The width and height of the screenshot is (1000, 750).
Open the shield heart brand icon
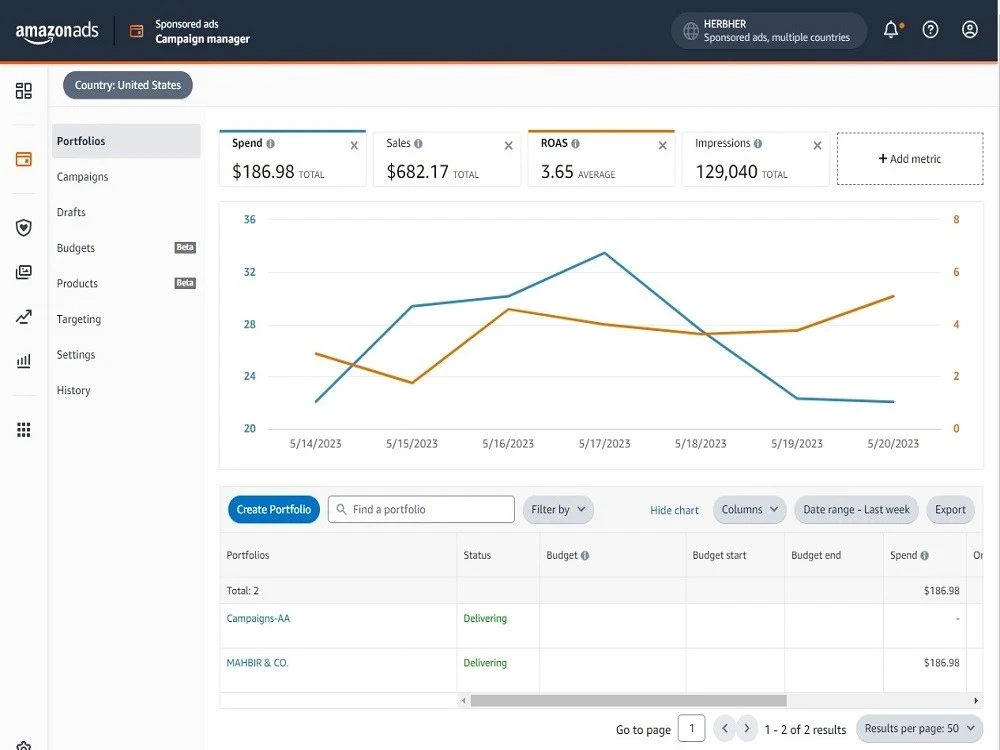24,228
